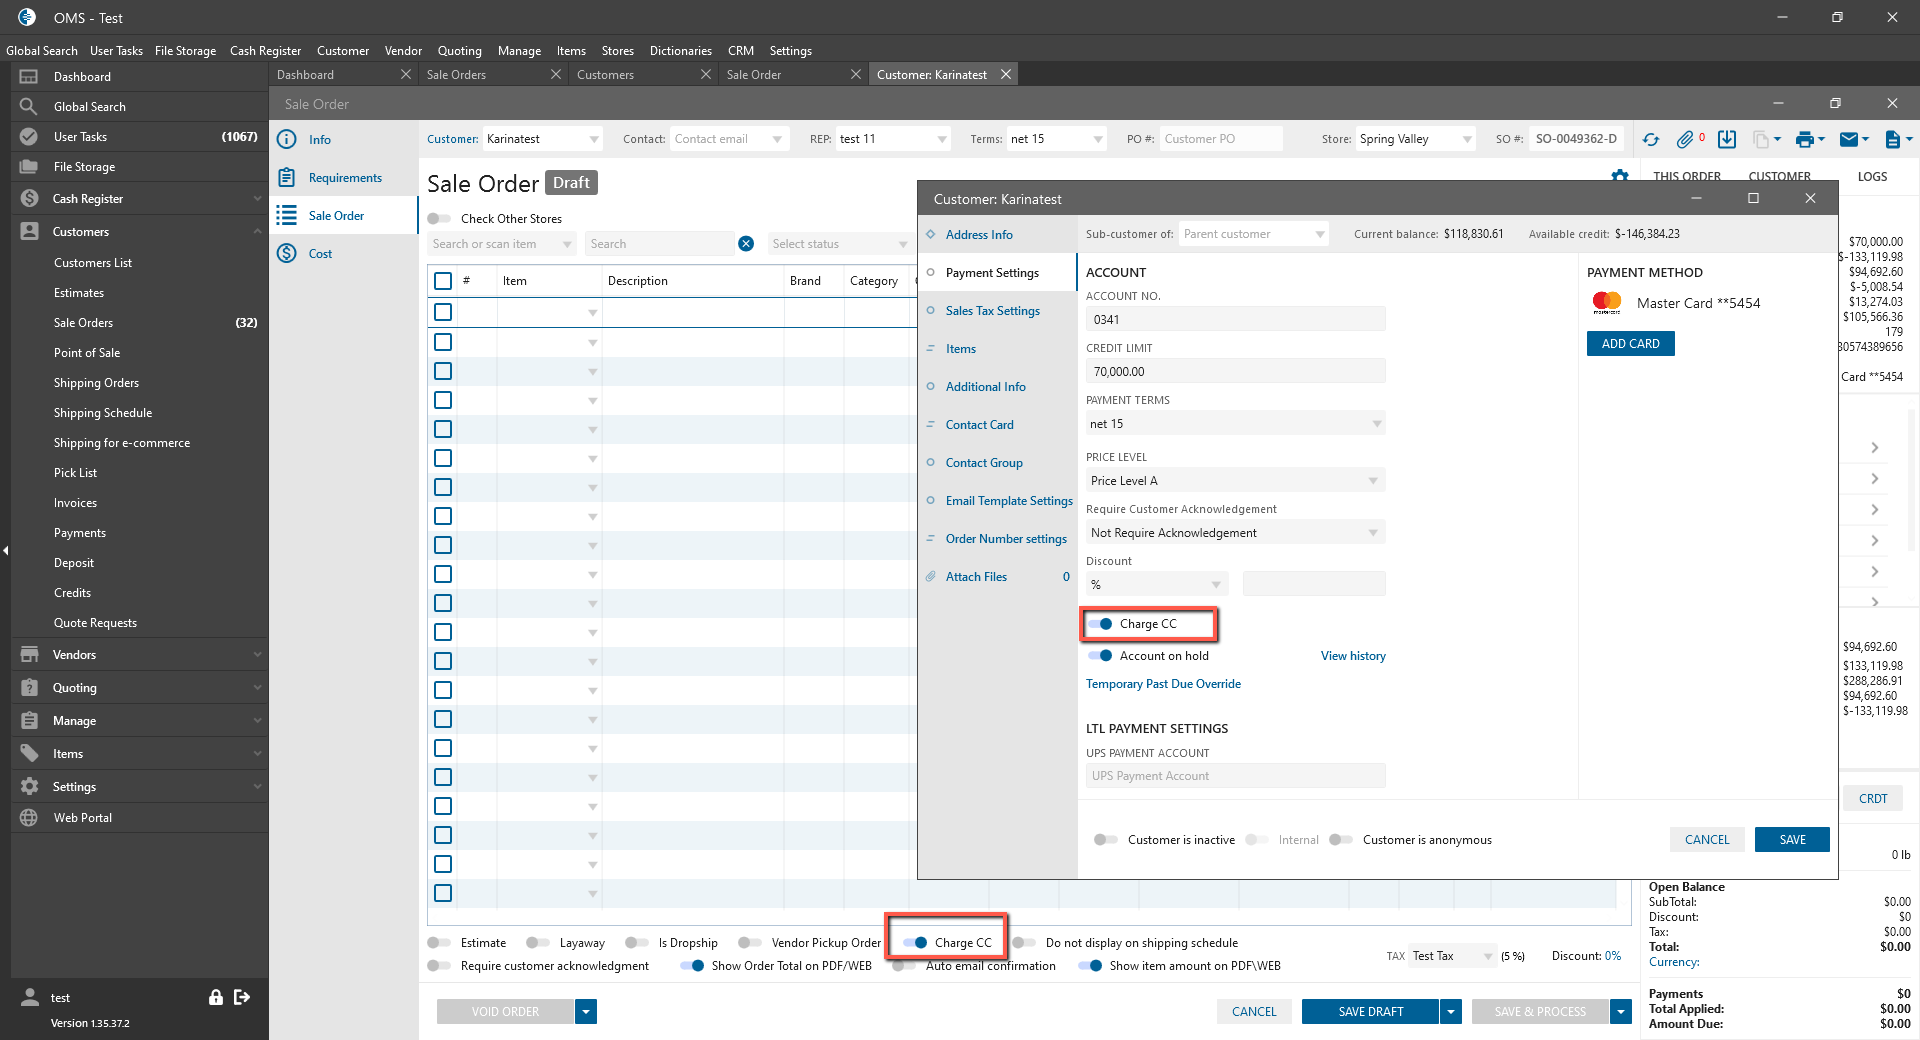Open the Dictionaries menu

pyautogui.click(x=680, y=51)
